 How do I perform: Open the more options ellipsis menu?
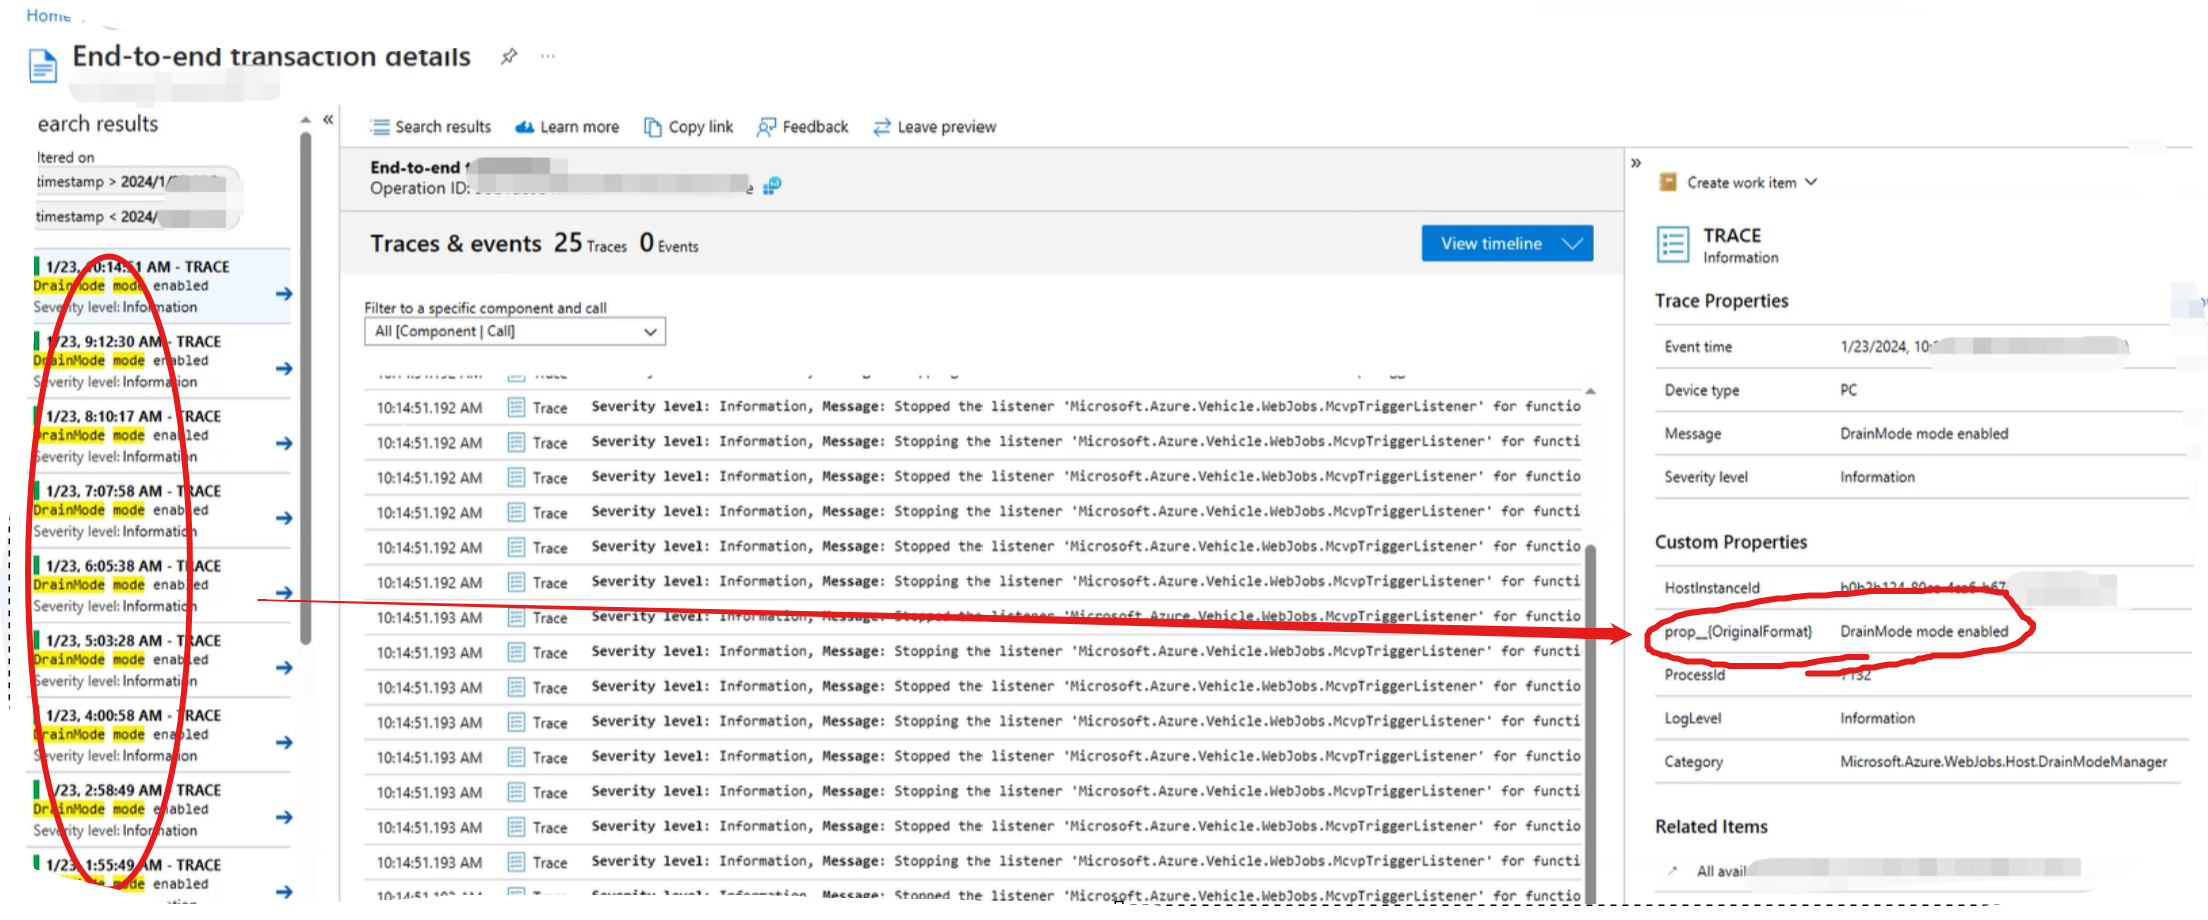548,56
